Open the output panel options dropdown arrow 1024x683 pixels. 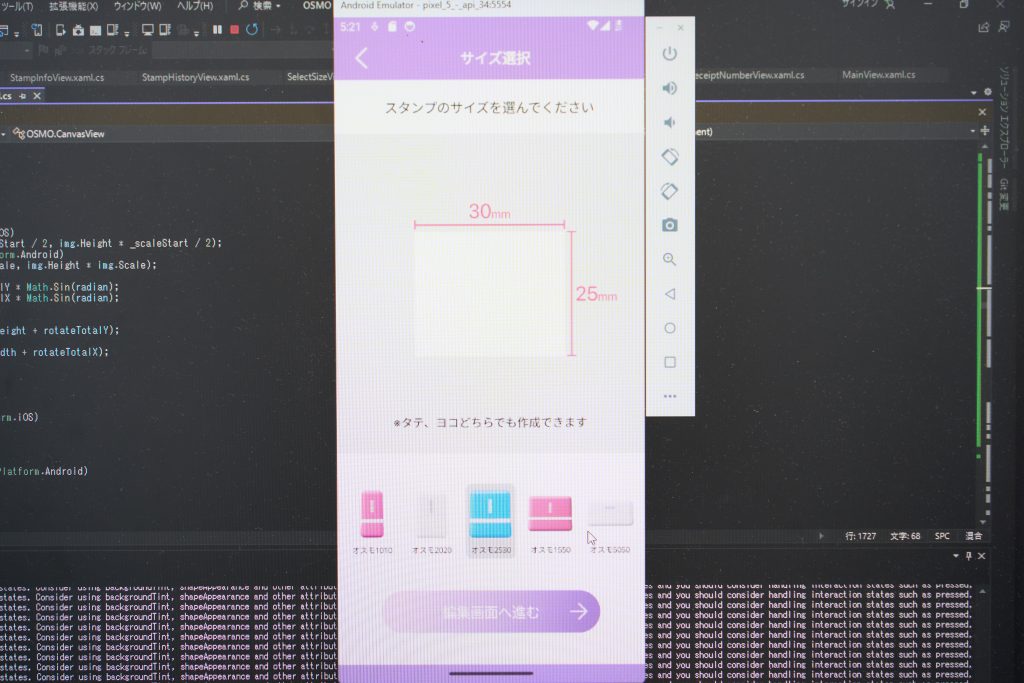click(x=955, y=556)
